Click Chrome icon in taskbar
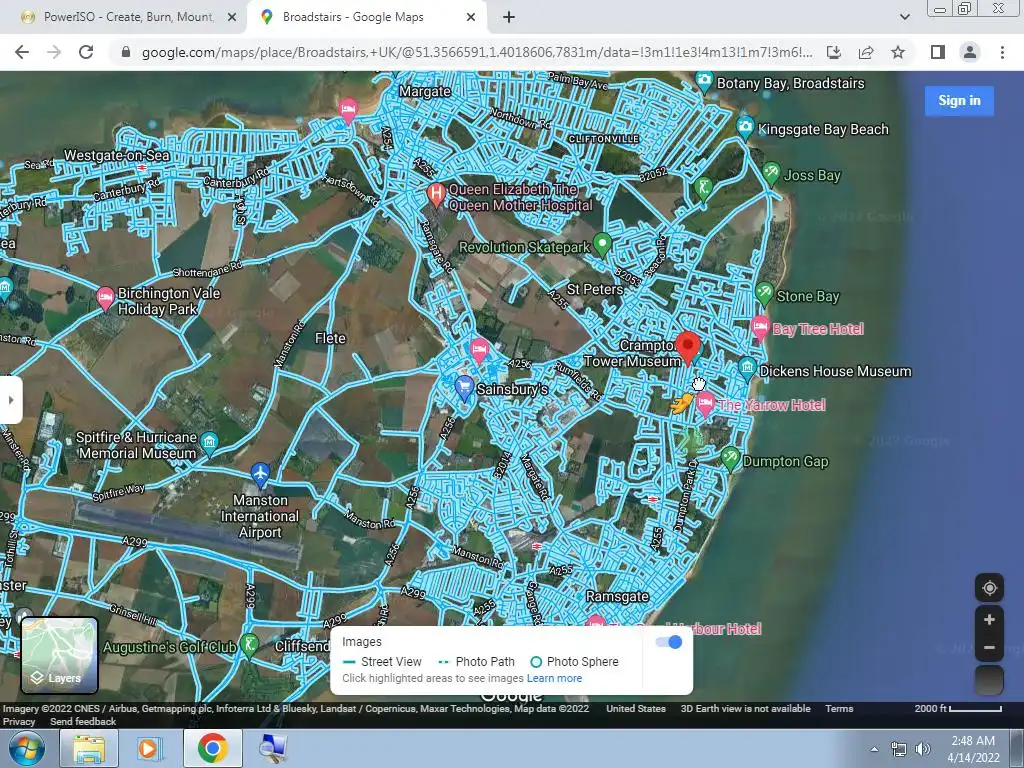The image size is (1024, 768). click(212, 748)
